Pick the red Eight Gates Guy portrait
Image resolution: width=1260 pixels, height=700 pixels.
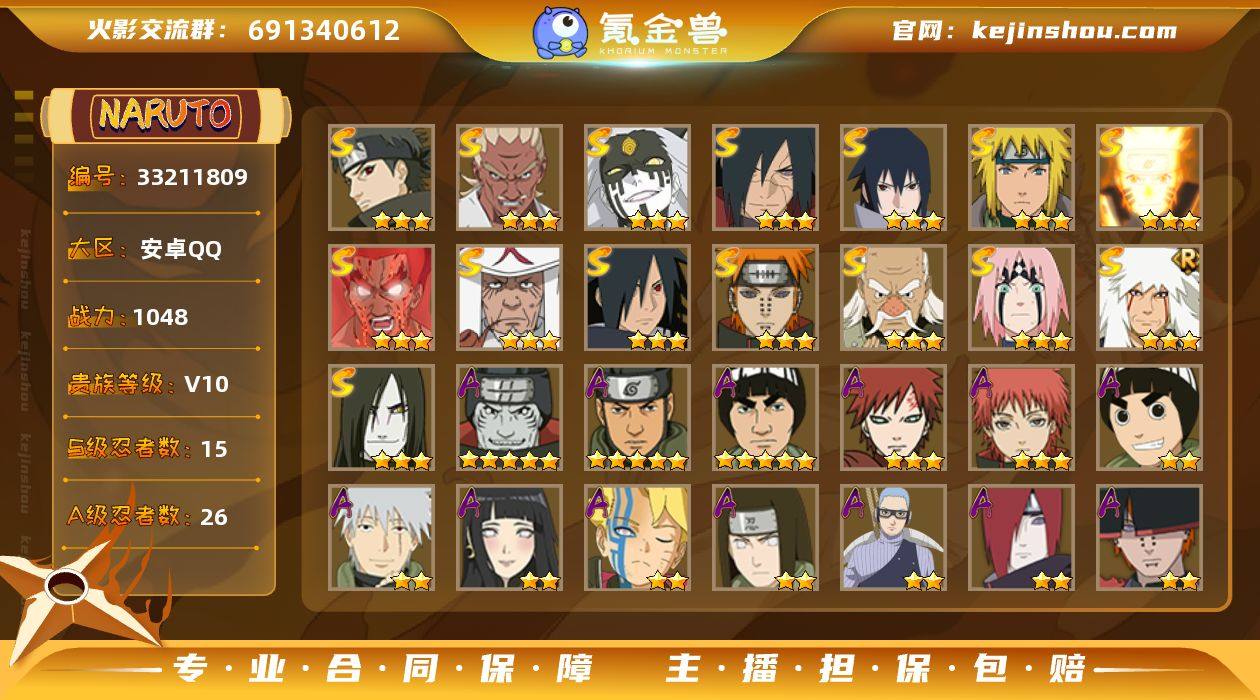[x=381, y=297]
